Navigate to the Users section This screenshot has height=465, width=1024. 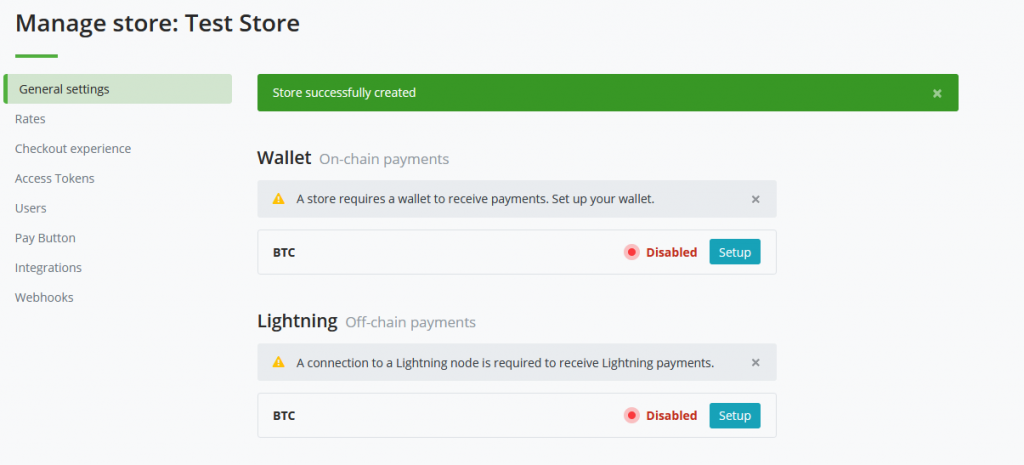(31, 208)
